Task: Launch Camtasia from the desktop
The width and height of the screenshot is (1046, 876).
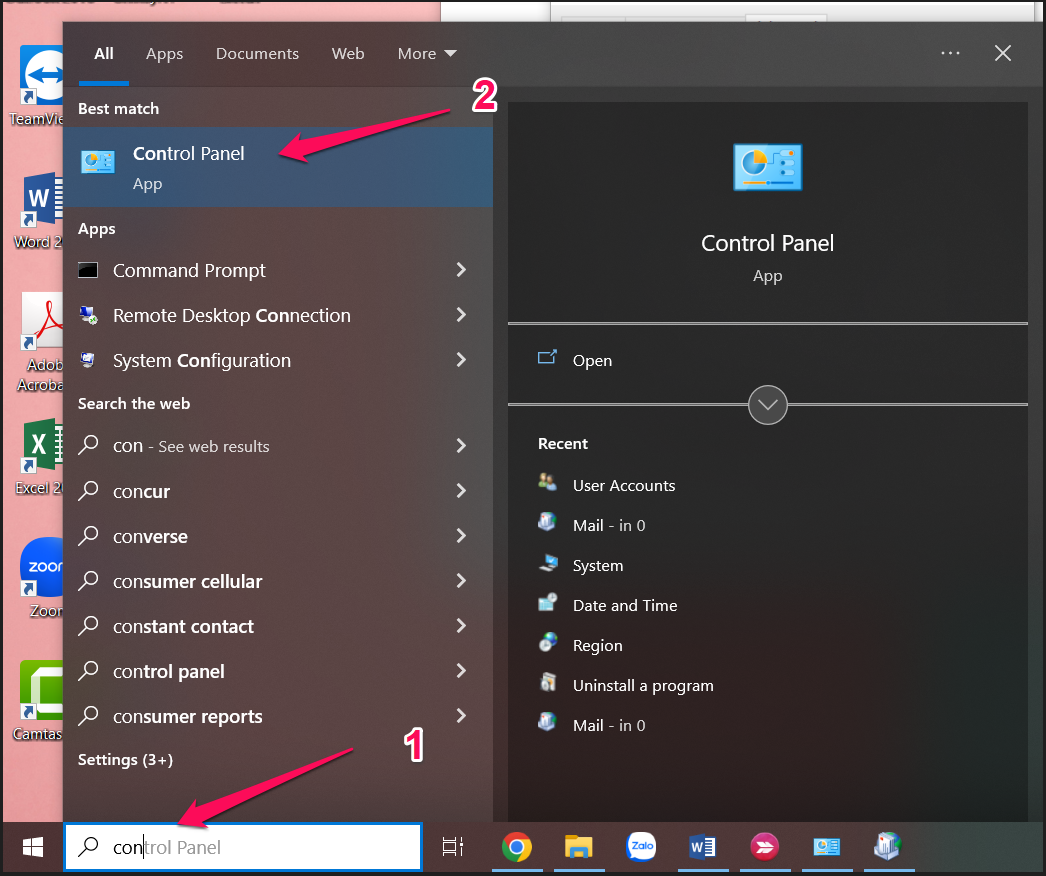Action: [x=40, y=690]
